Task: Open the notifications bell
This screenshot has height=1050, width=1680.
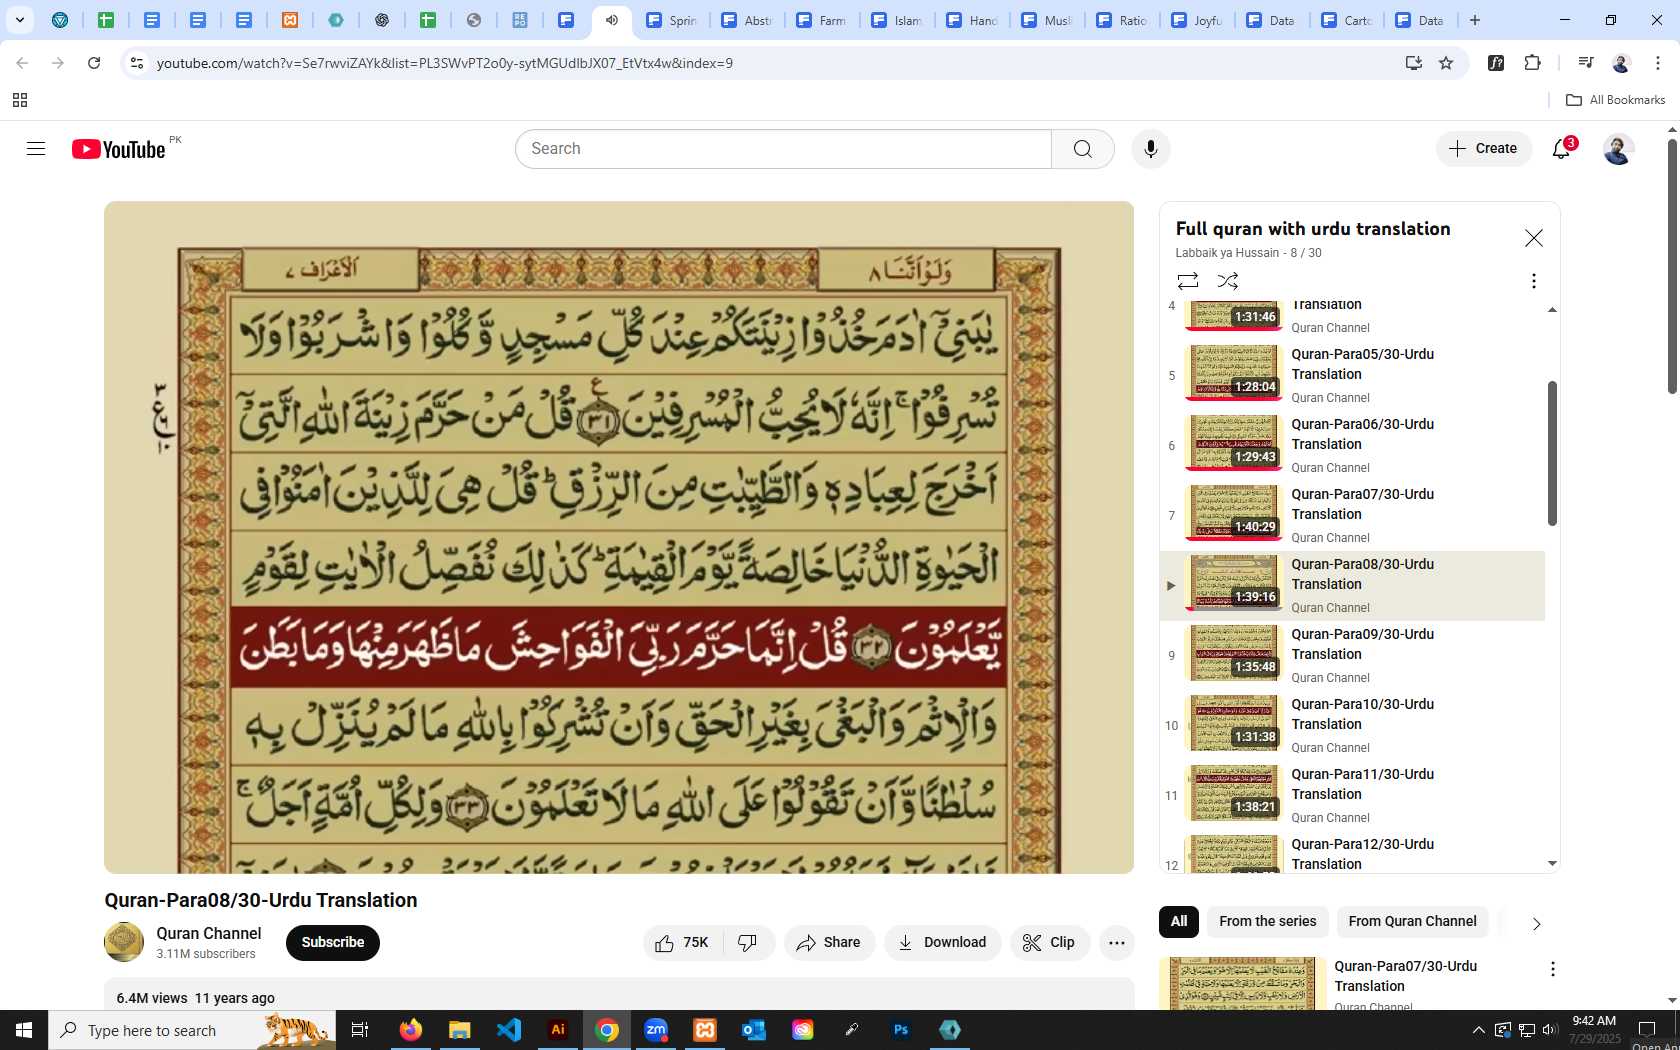Action: (1561, 149)
